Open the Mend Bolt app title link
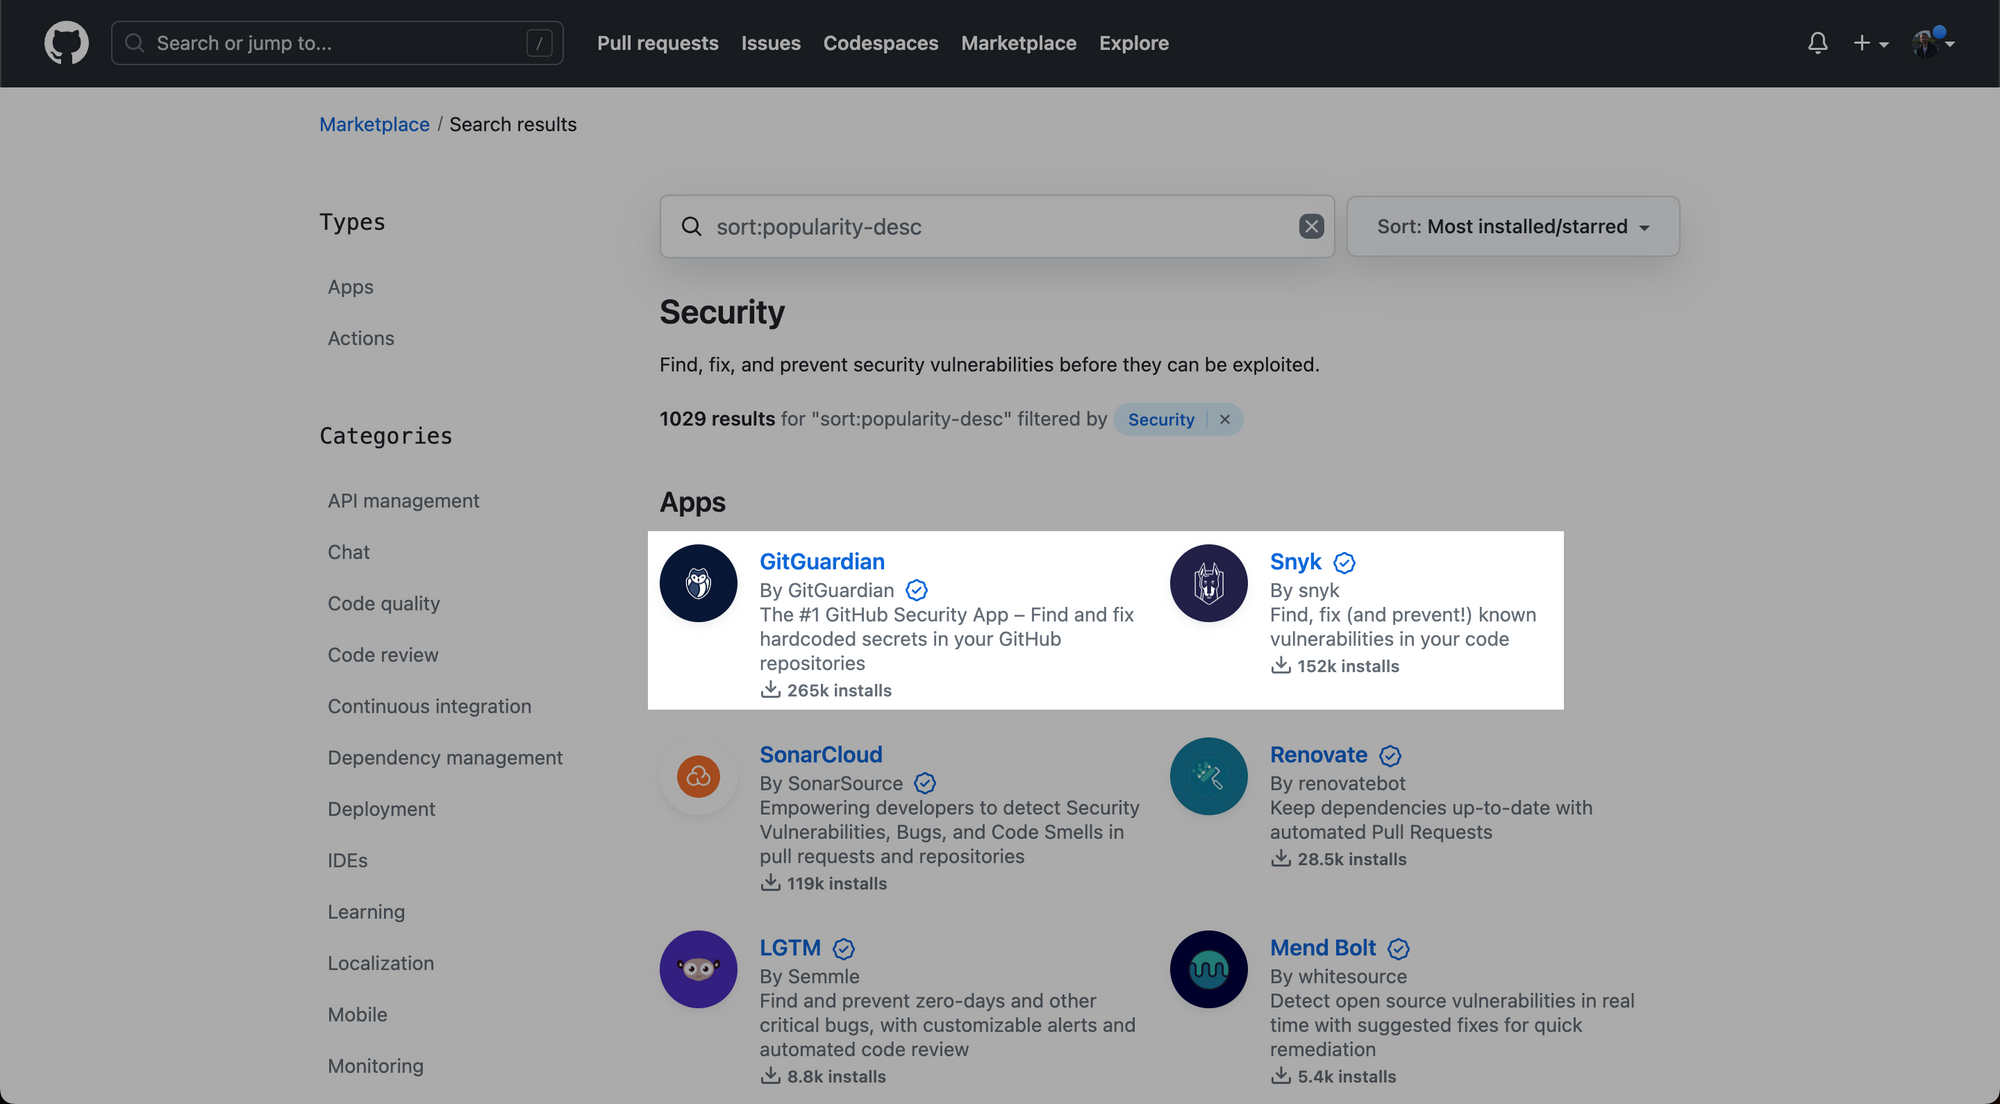2000x1104 pixels. point(1323,947)
